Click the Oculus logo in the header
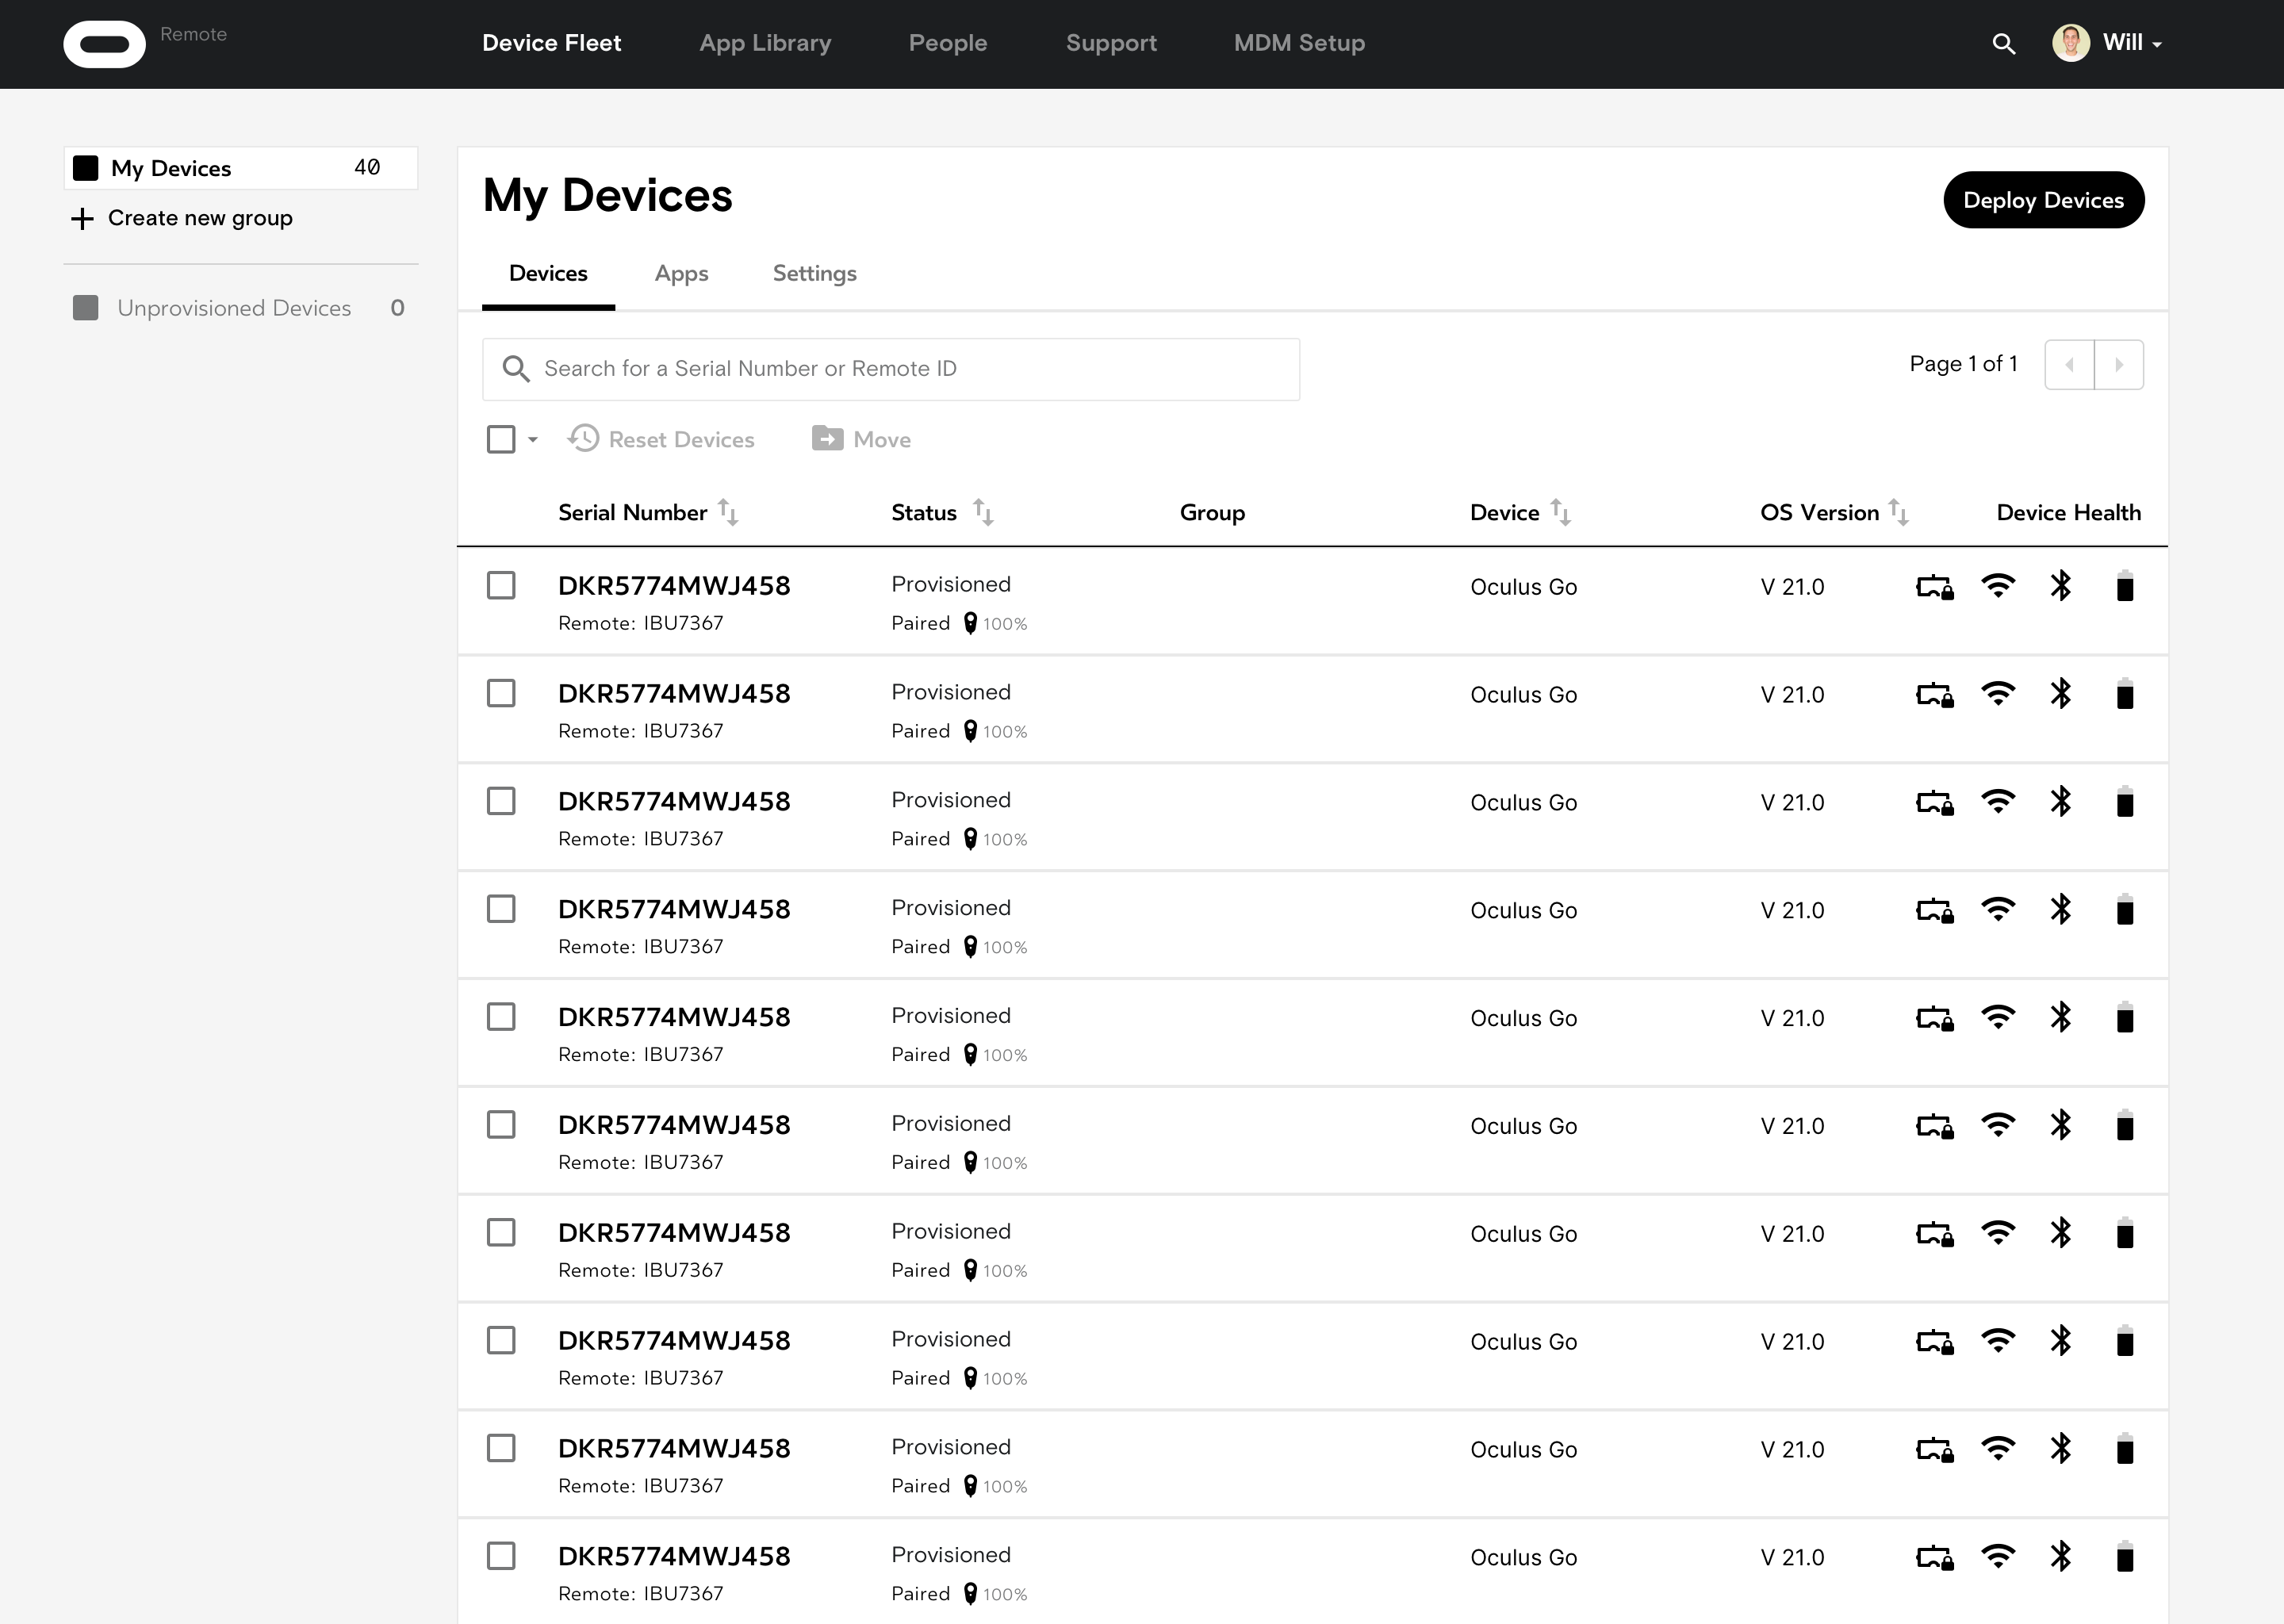The image size is (2284, 1624). point(104,44)
